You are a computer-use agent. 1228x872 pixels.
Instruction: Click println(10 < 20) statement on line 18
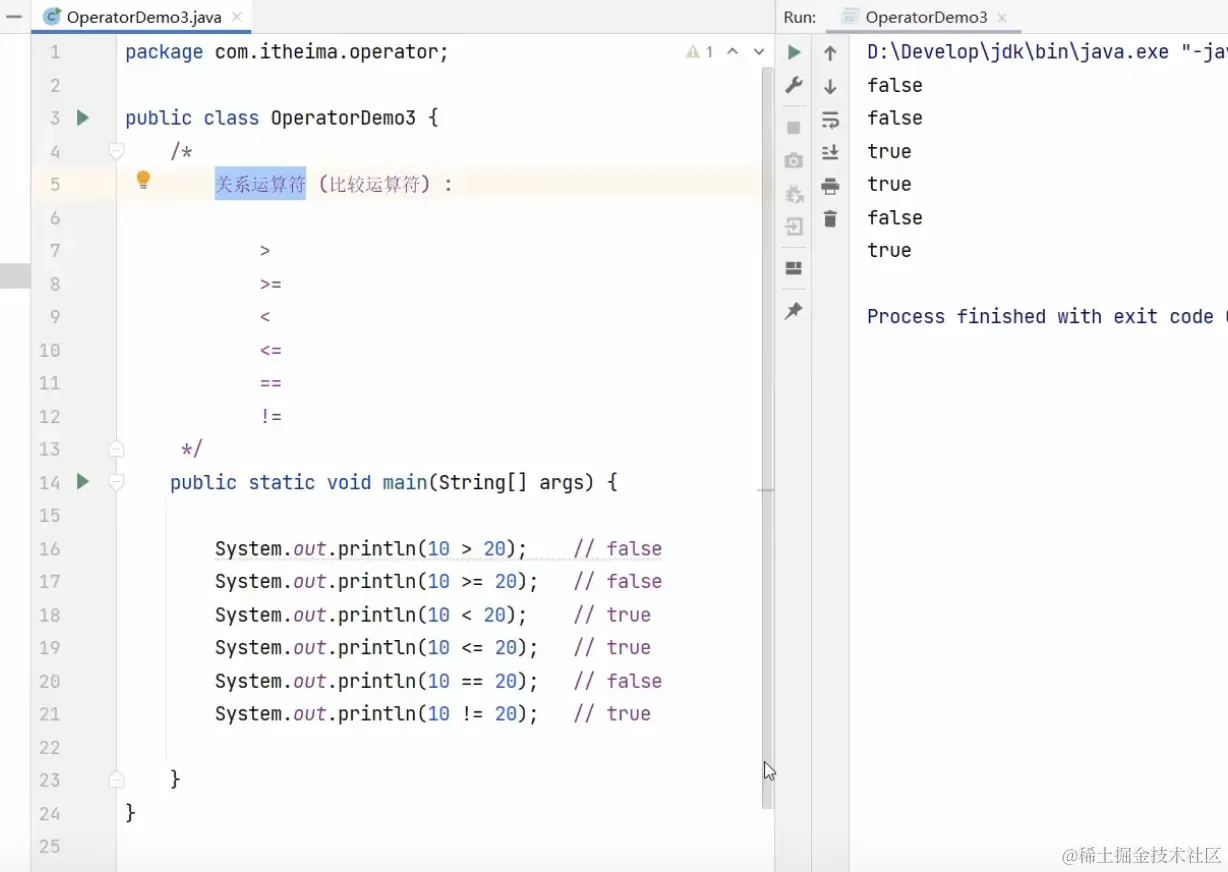(371, 614)
